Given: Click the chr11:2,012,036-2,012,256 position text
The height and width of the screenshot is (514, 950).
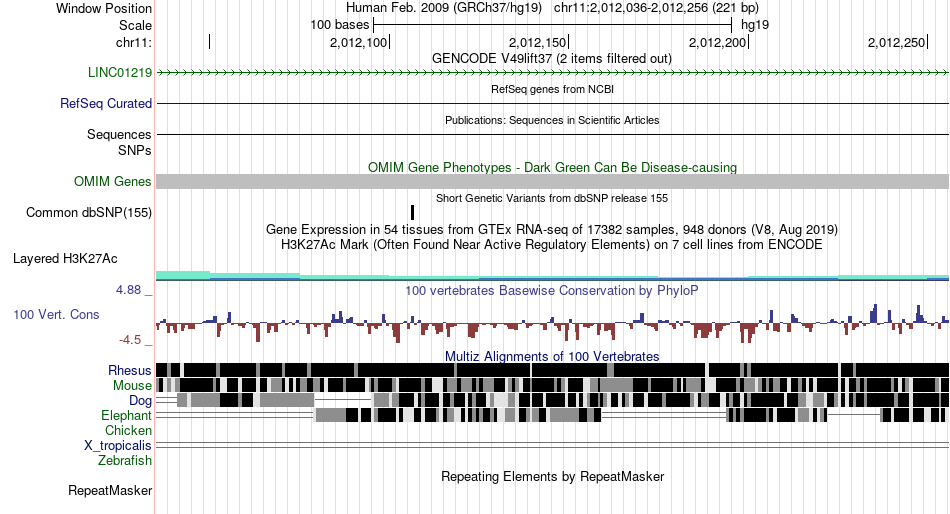Looking at the screenshot, I should coord(656,8).
